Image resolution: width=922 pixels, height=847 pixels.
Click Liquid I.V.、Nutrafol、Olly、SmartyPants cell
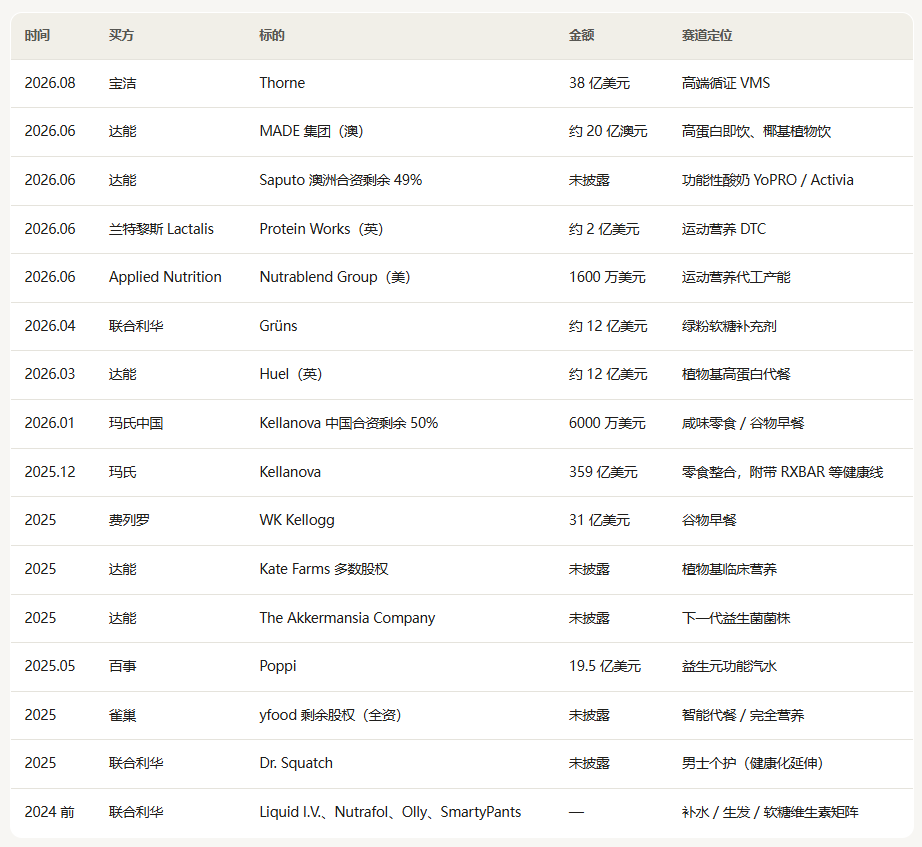[390, 812]
